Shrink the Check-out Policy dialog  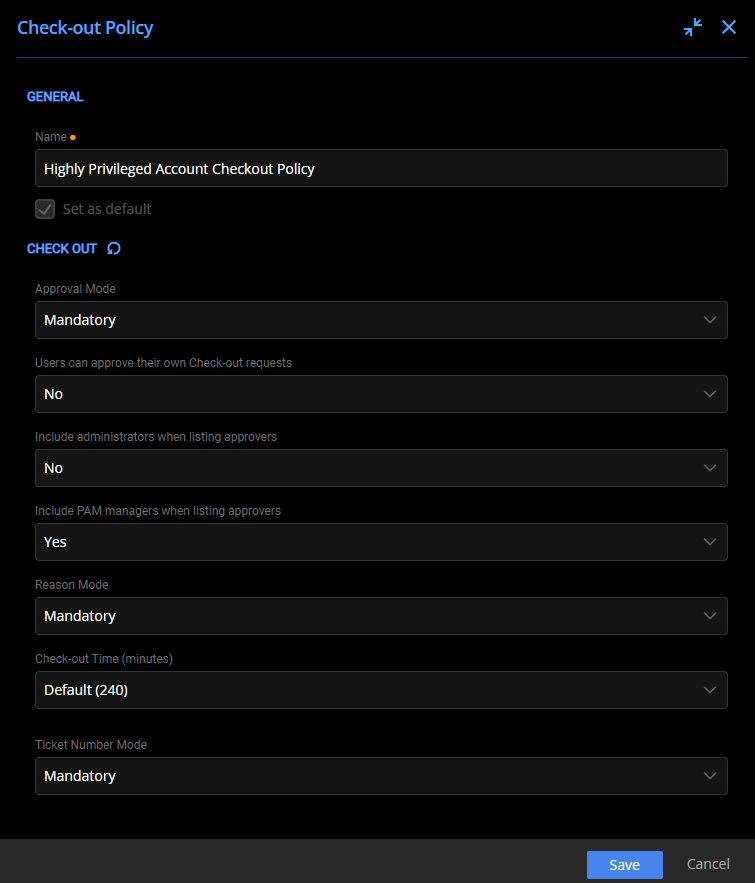point(692,28)
